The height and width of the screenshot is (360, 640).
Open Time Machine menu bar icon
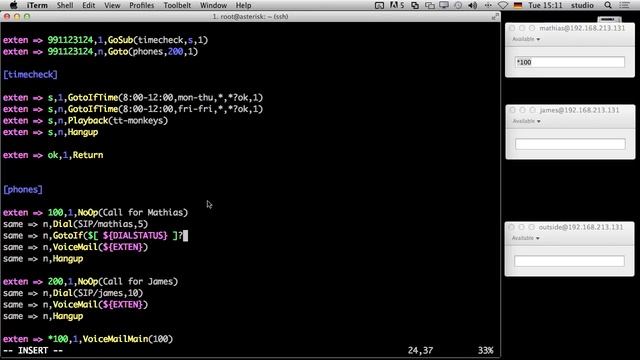(458, 5)
